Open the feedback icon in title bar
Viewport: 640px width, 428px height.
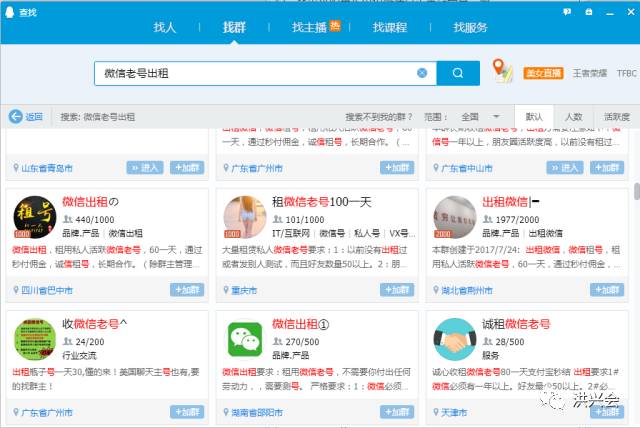click(567, 12)
